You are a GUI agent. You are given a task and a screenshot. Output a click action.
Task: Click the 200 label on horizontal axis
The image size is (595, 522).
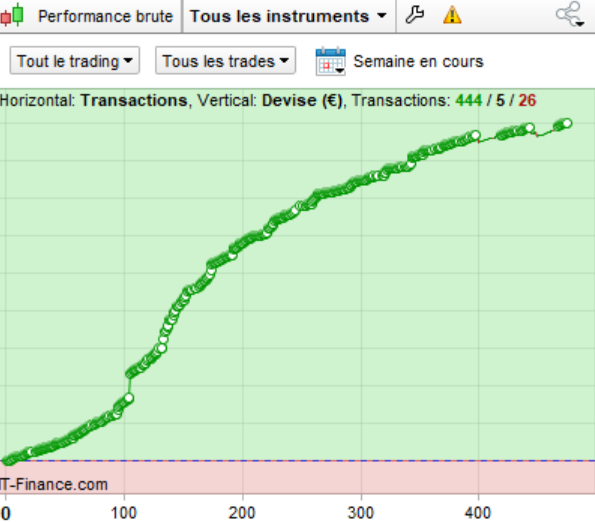[242, 513]
